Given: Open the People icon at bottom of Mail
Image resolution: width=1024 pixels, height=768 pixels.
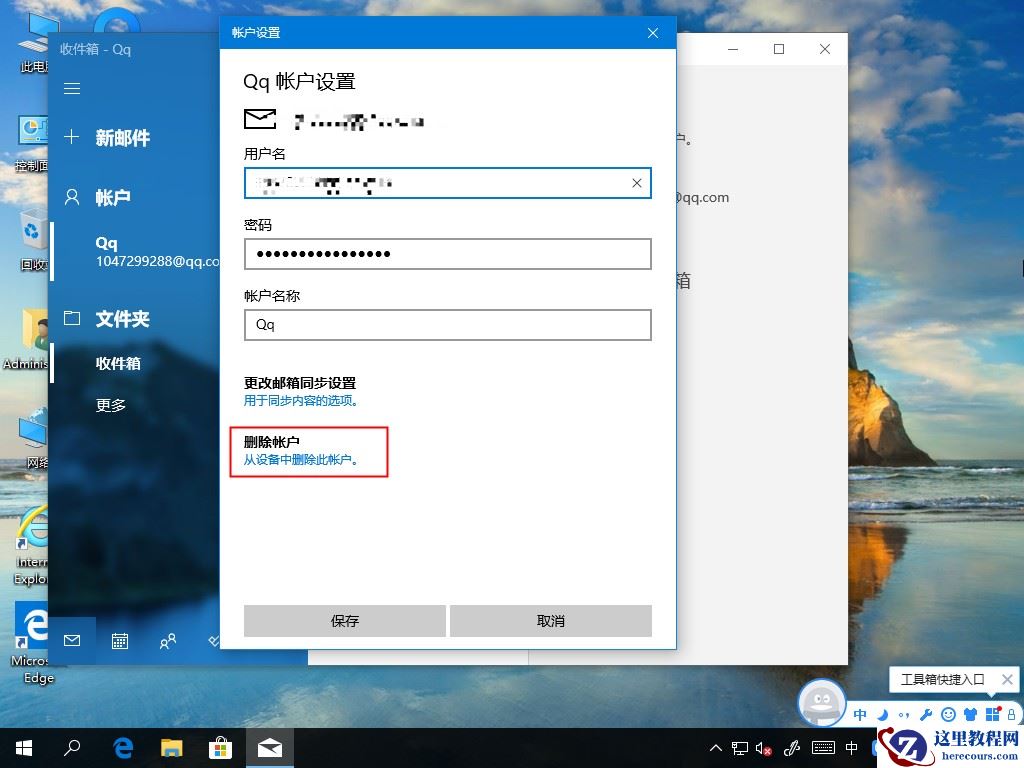Looking at the screenshot, I should (x=167, y=640).
